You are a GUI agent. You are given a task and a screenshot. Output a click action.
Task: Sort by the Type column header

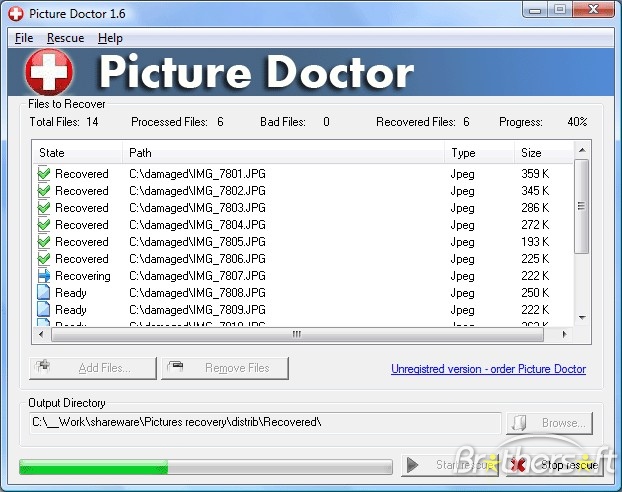click(x=479, y=153)
